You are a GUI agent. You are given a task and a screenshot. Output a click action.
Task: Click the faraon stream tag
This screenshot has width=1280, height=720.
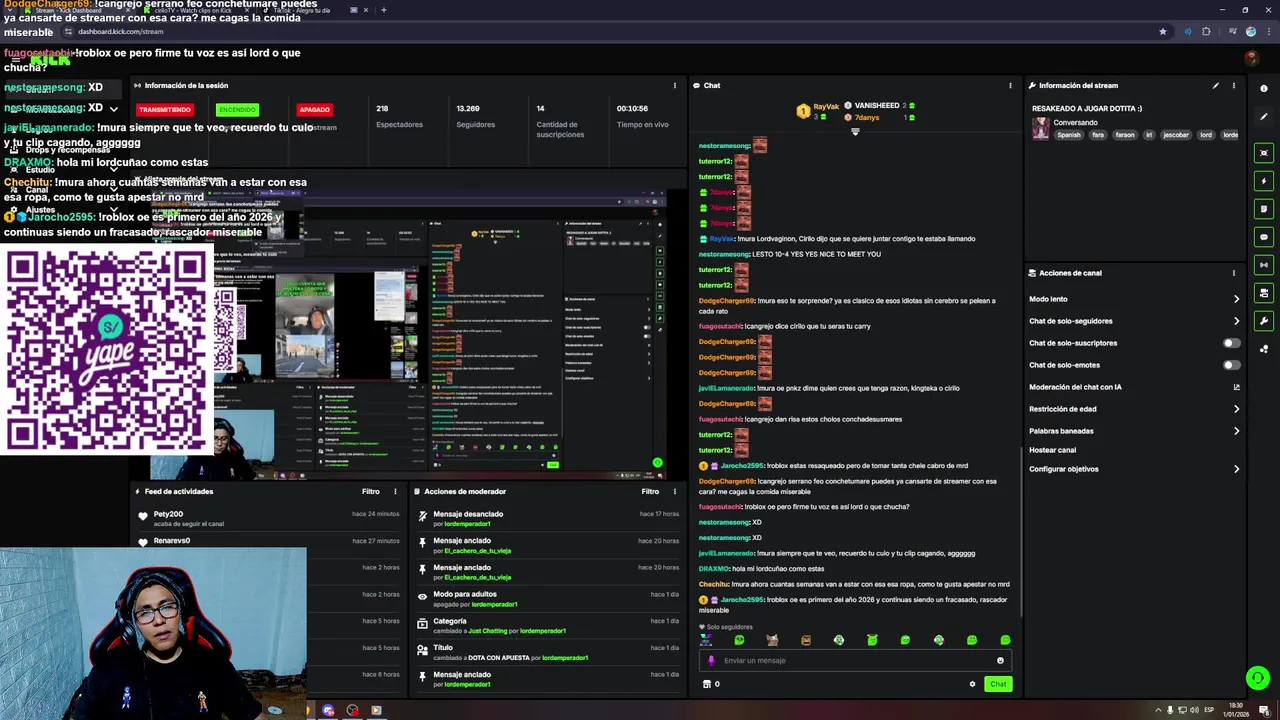1125,135
